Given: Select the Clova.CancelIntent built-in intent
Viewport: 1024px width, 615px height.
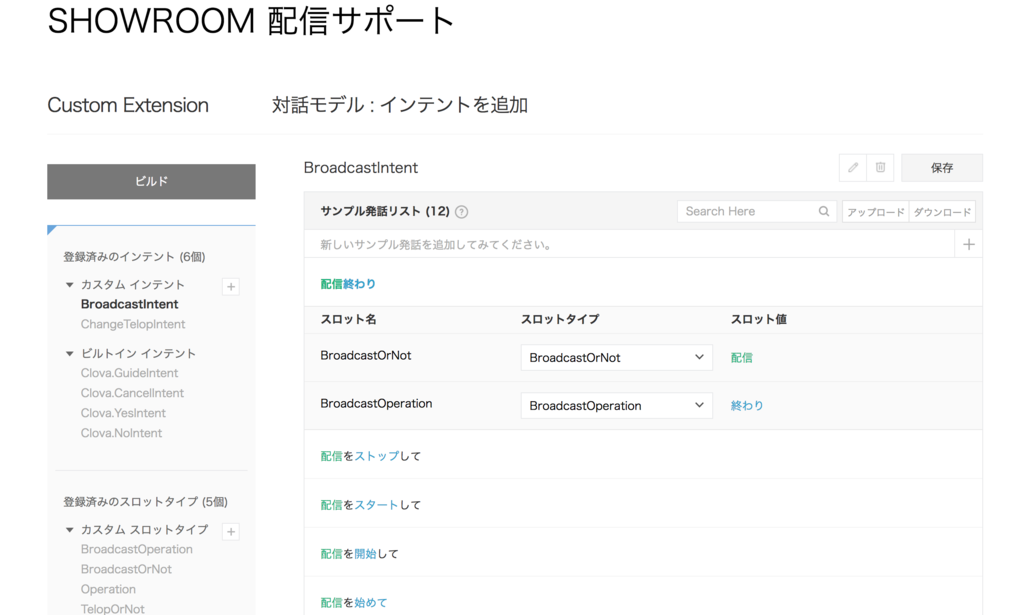Looking at the screenshot, I should (x=132, y=392).
